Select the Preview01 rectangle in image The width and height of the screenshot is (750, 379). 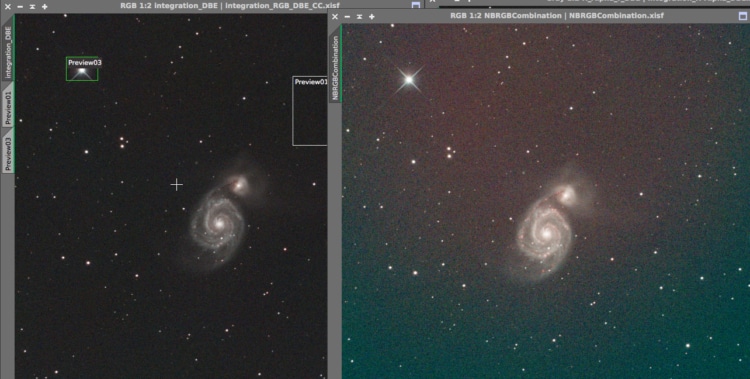(x=309, y=111)
